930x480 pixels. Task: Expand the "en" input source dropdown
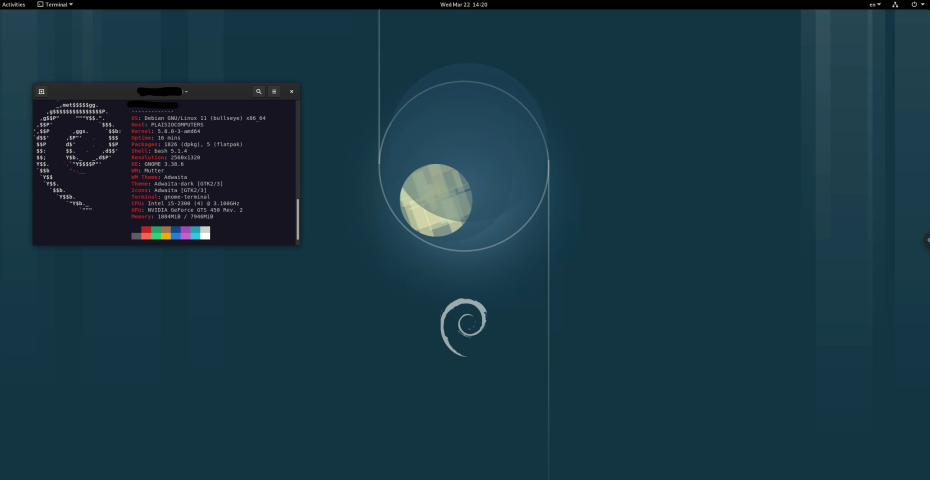click(875, 5)
